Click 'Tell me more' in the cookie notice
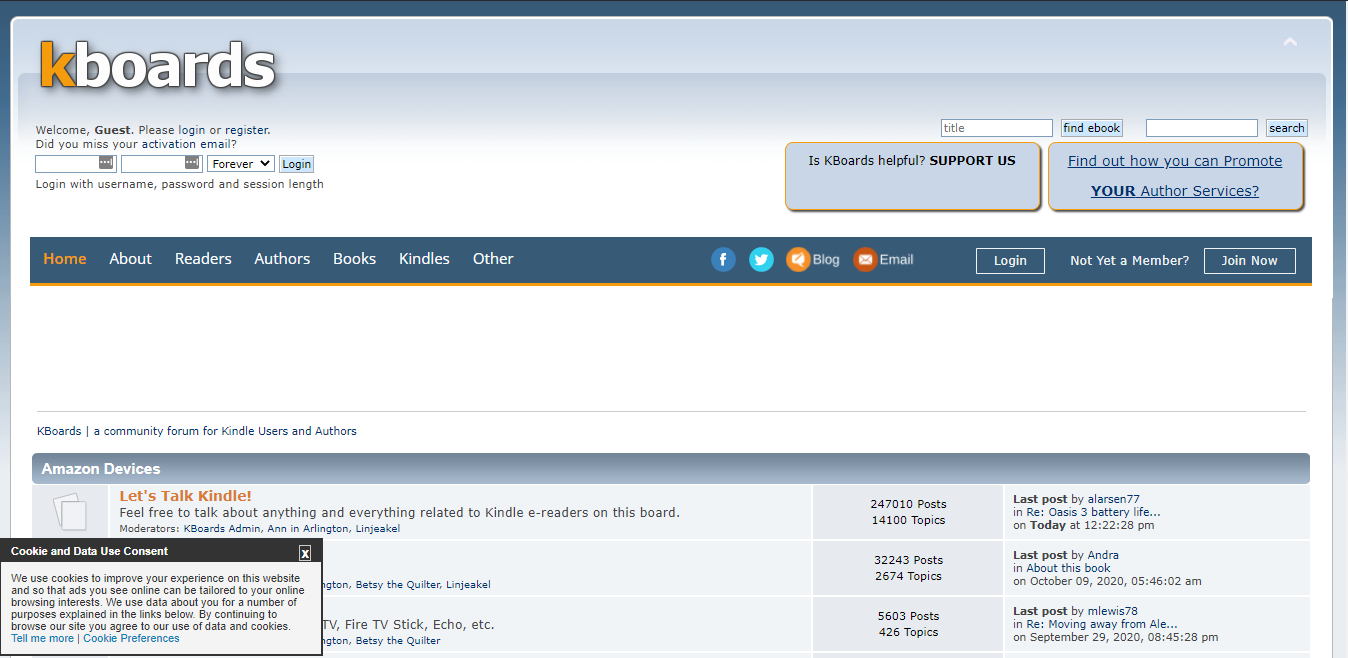 [43, 638]
